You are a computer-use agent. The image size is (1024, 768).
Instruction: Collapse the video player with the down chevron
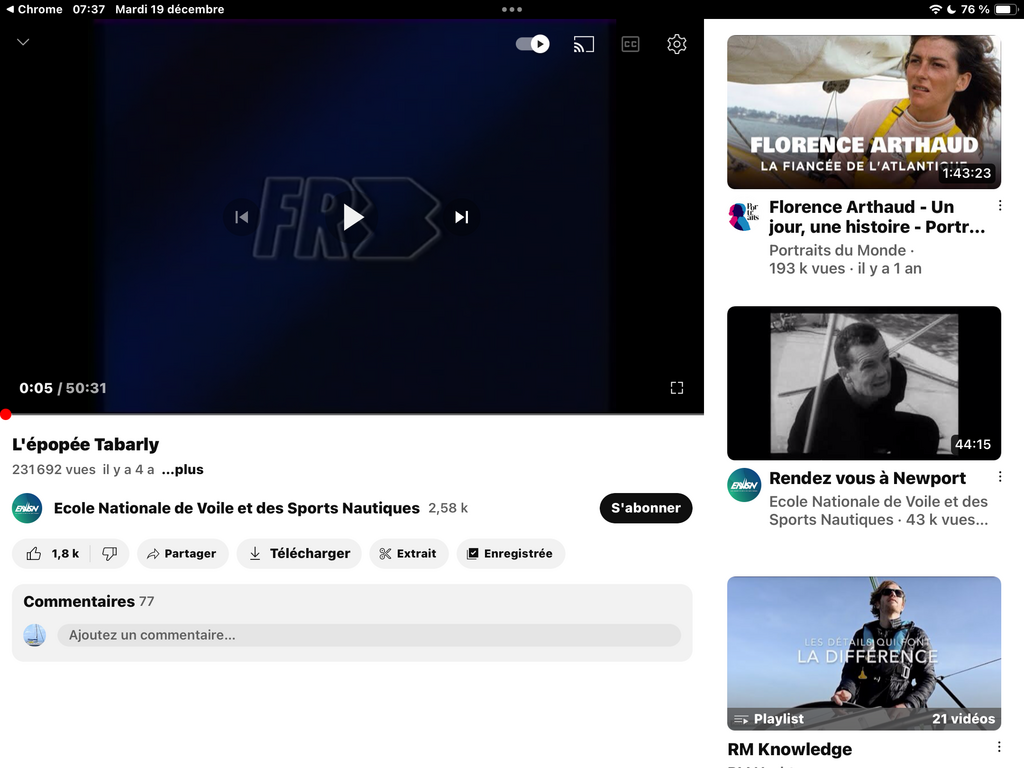pos(23,42)
